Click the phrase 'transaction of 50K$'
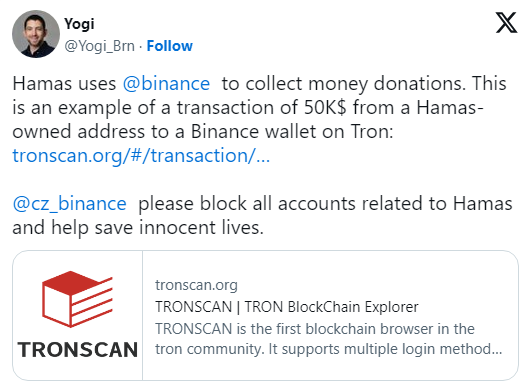Image resolution: width=530 pixels, height=386 pixels. [262, 107]
